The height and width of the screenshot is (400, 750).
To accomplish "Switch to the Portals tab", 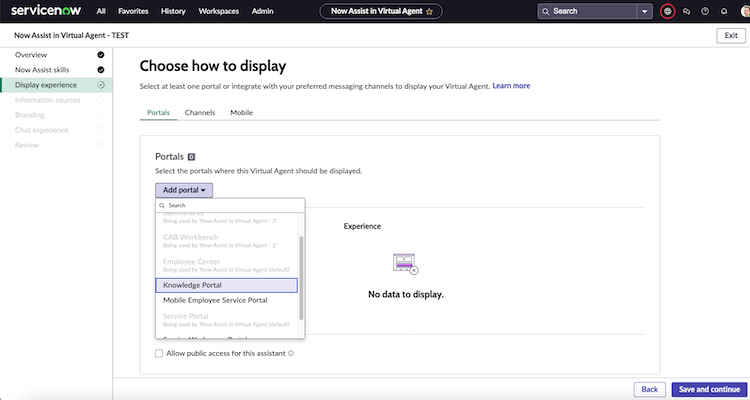I will click(158, 113).
